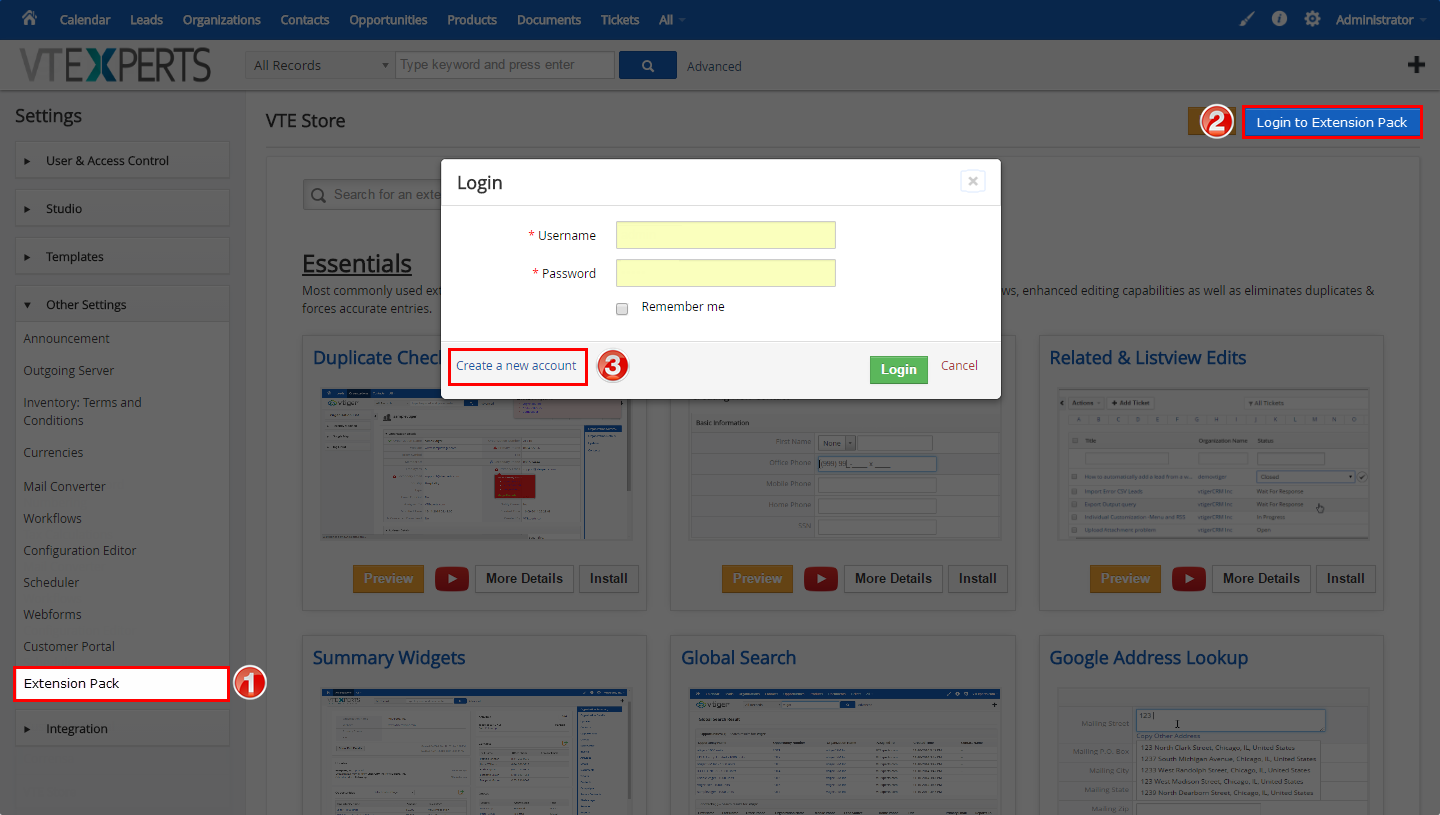The image size is (1440, 815).
Task: Open the Products menu
Action: click(472, 19)
